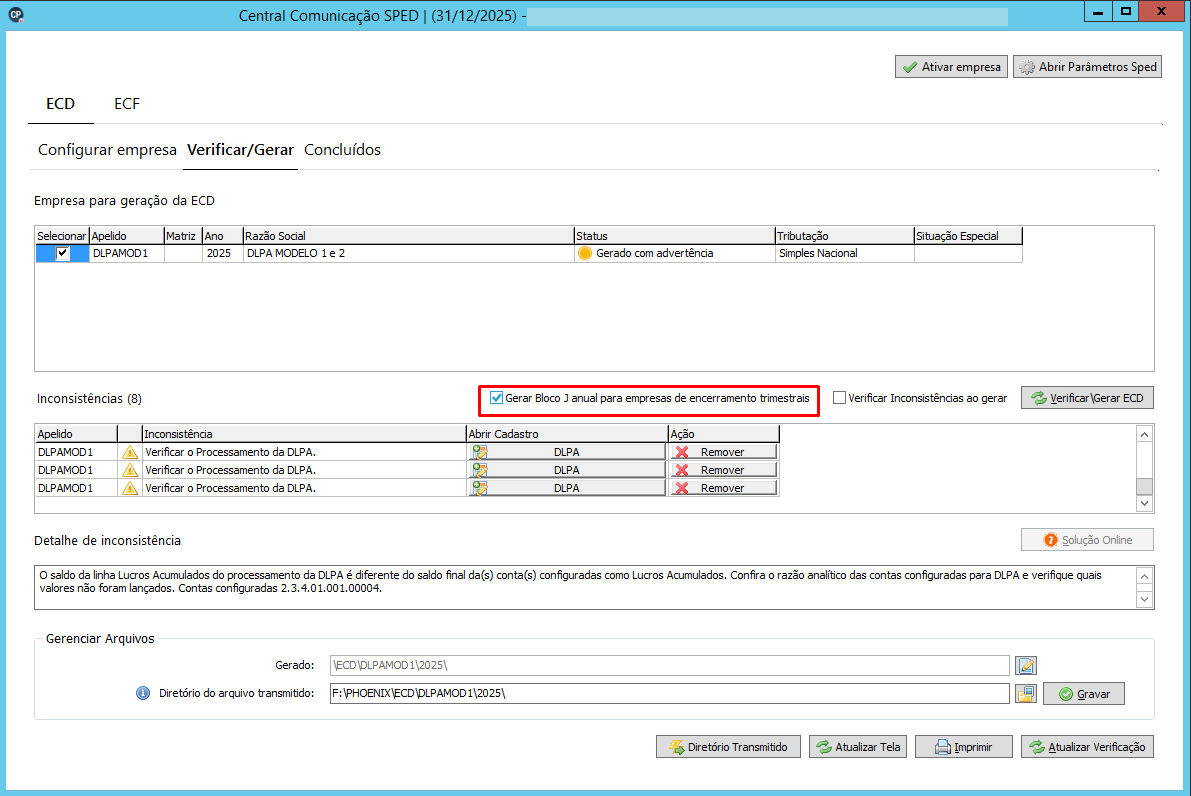This screenshot has width=1191, height=796.
Task: Open the Configurar empresa sub-tab
Action: (x=107, y=150)
